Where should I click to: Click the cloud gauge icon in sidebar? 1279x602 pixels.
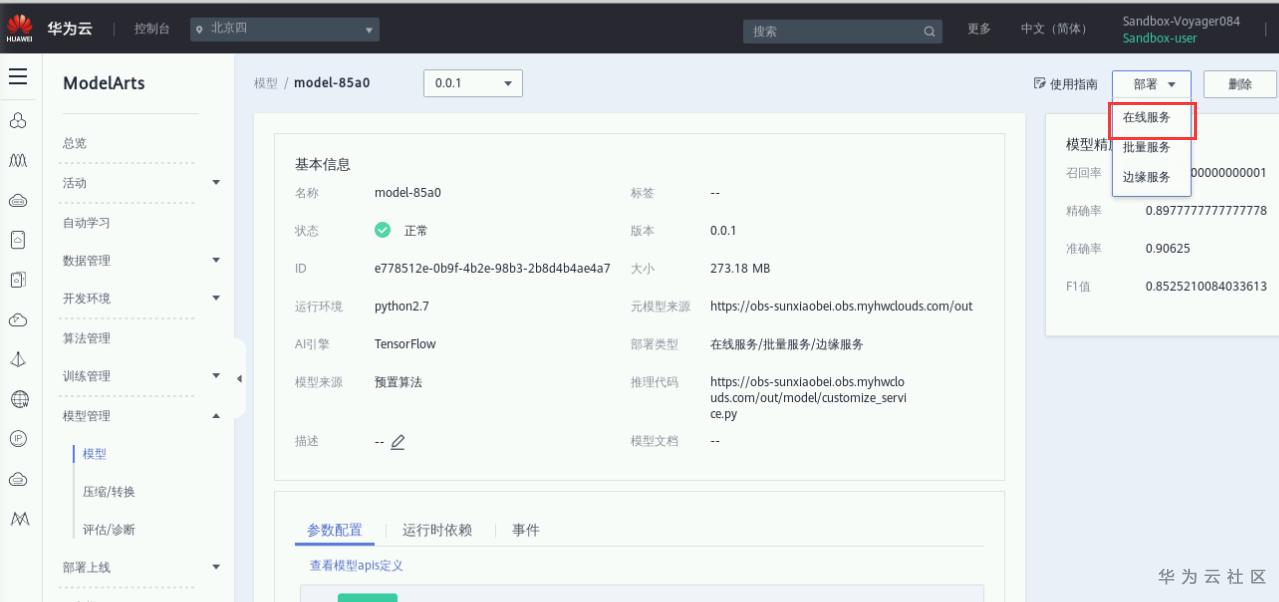click(18, 320)
